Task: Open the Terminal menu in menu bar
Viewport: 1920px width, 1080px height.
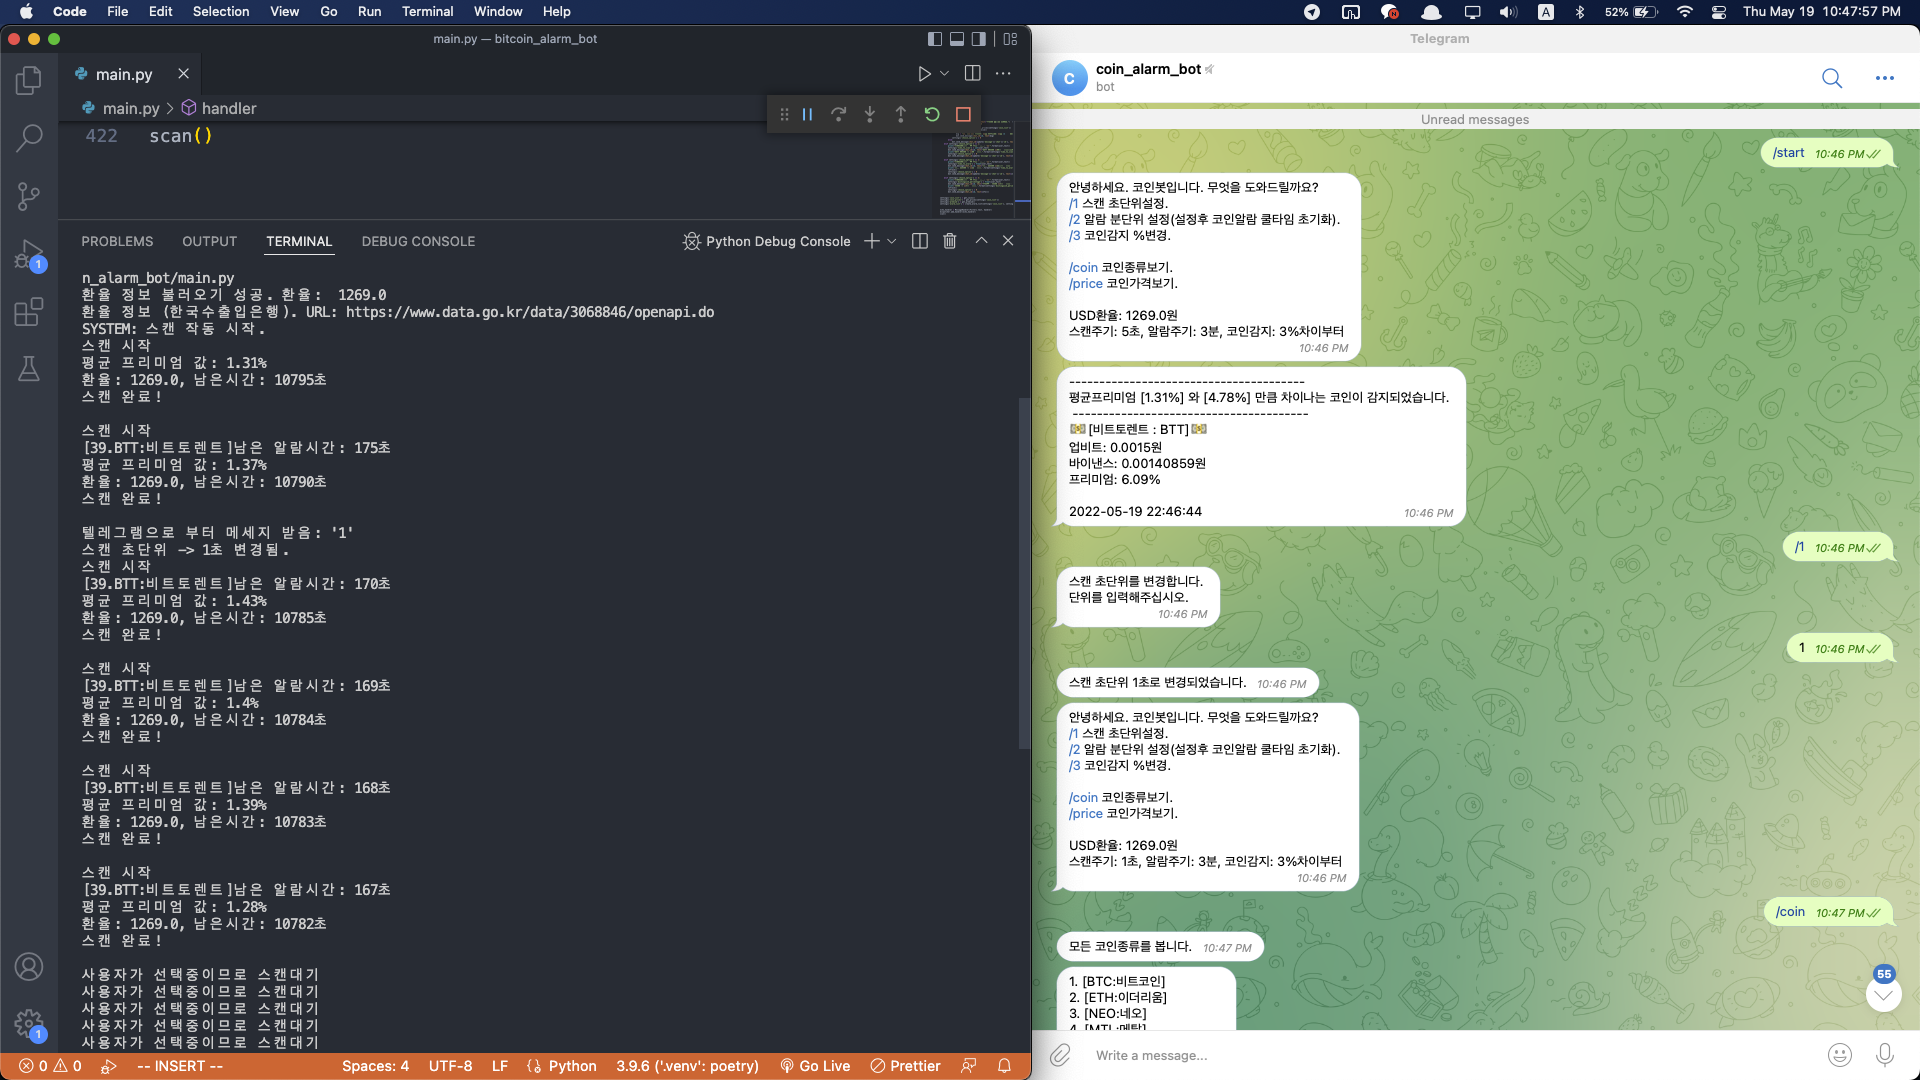Action: pyautogui.click(x=427, y=11)
